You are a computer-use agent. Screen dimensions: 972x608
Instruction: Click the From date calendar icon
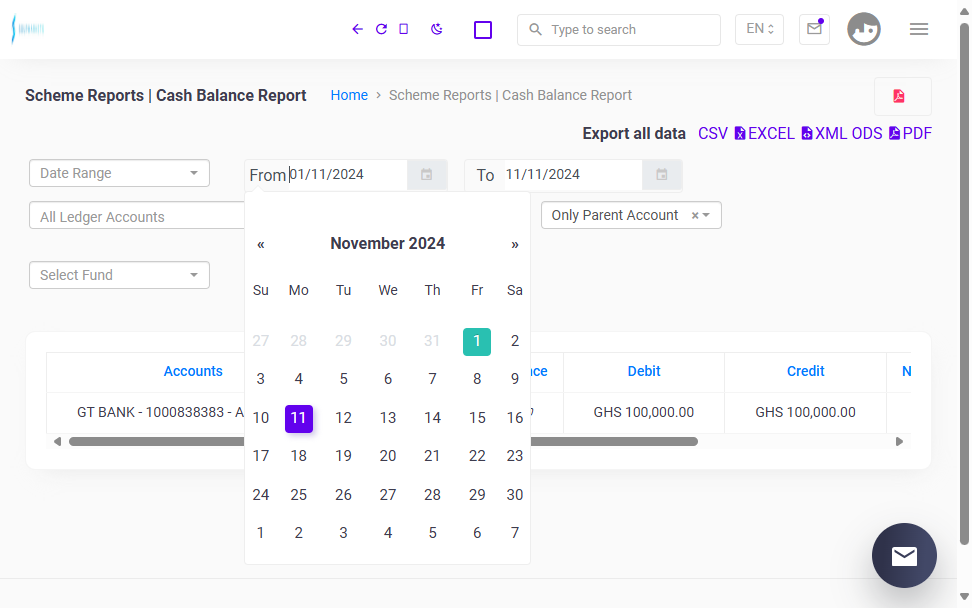pos(426,175)
